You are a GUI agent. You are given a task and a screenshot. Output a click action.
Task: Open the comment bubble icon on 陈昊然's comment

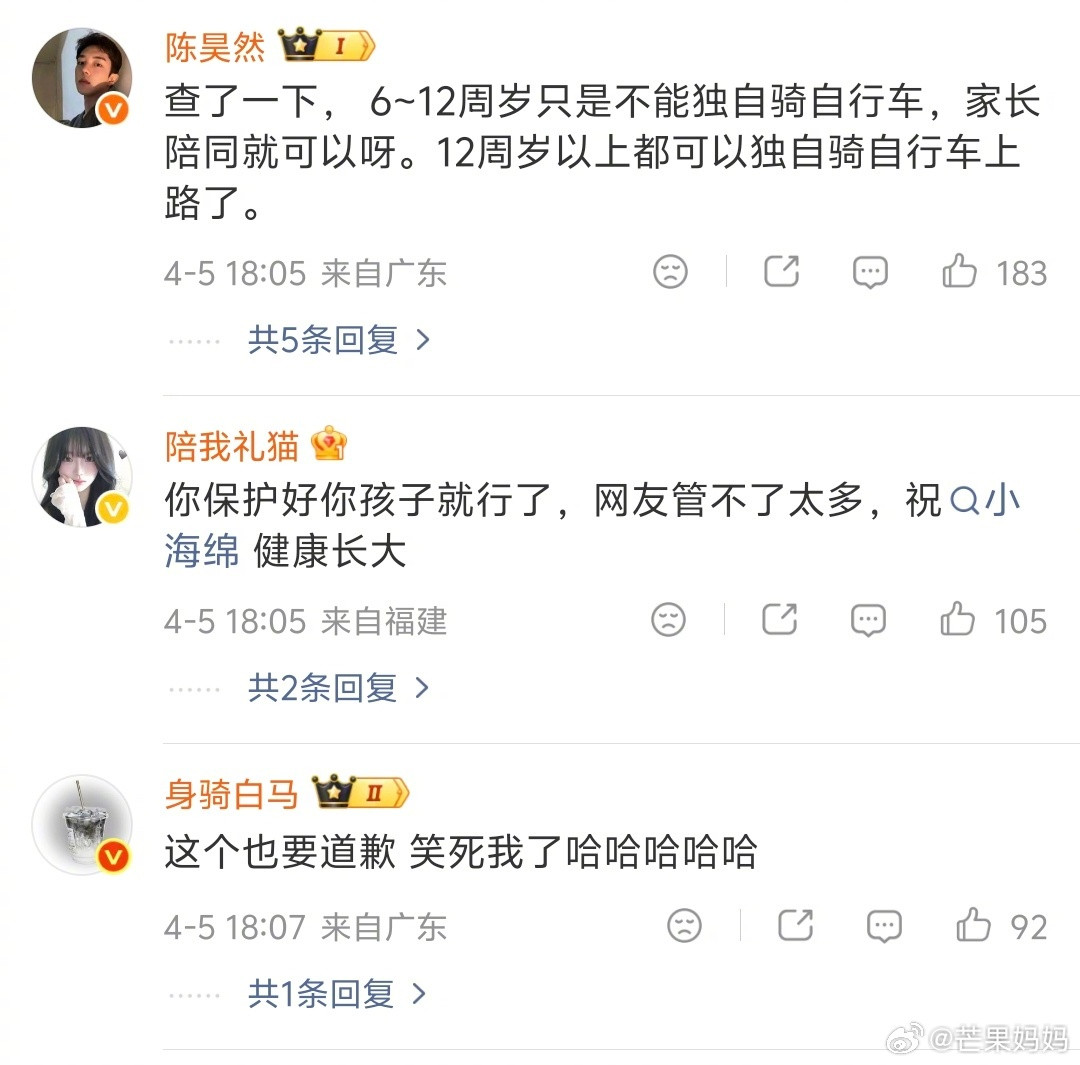click(x=869, y=271)
